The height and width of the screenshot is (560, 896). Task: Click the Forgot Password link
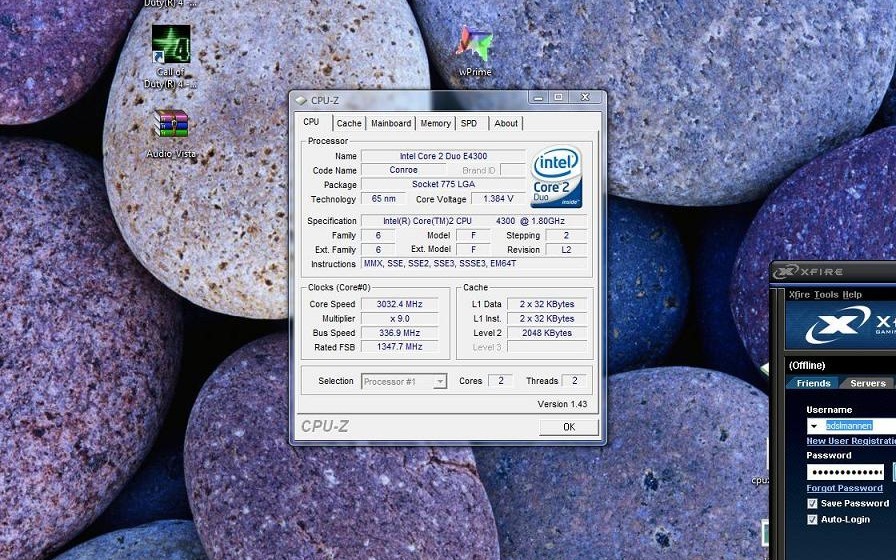tap(845, 488)
